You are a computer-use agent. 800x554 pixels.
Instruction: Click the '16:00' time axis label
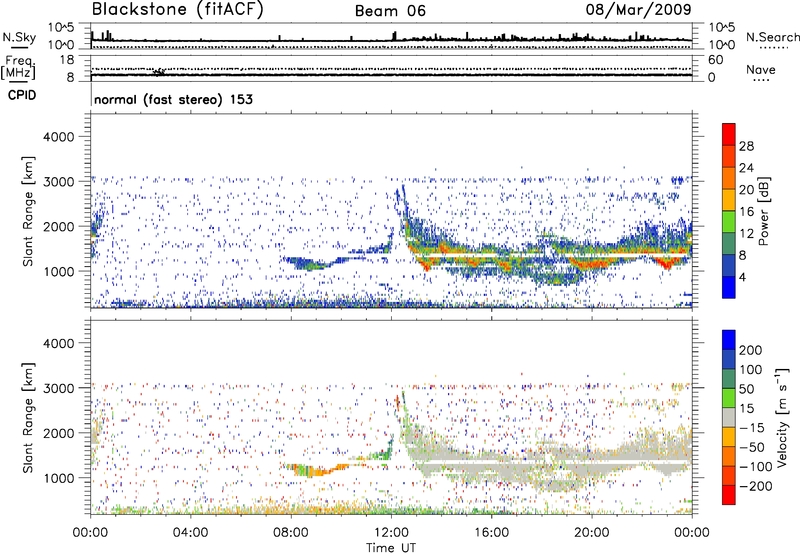(491, 533)
